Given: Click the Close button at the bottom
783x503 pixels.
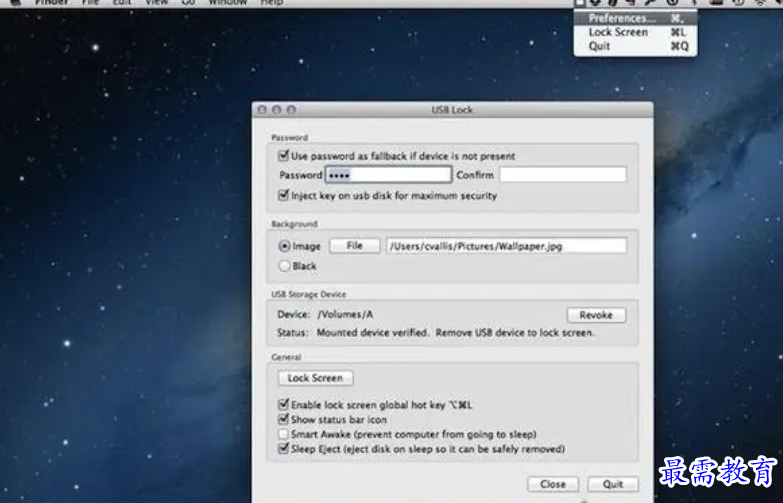Looking at the screenshot, I should click(x=553, y=484).
